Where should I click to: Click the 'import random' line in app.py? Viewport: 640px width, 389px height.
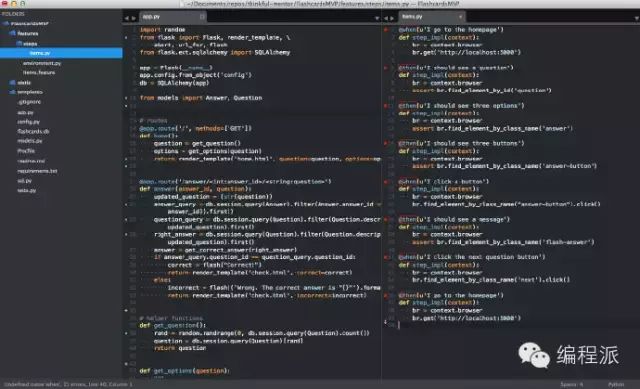(162, 30)
